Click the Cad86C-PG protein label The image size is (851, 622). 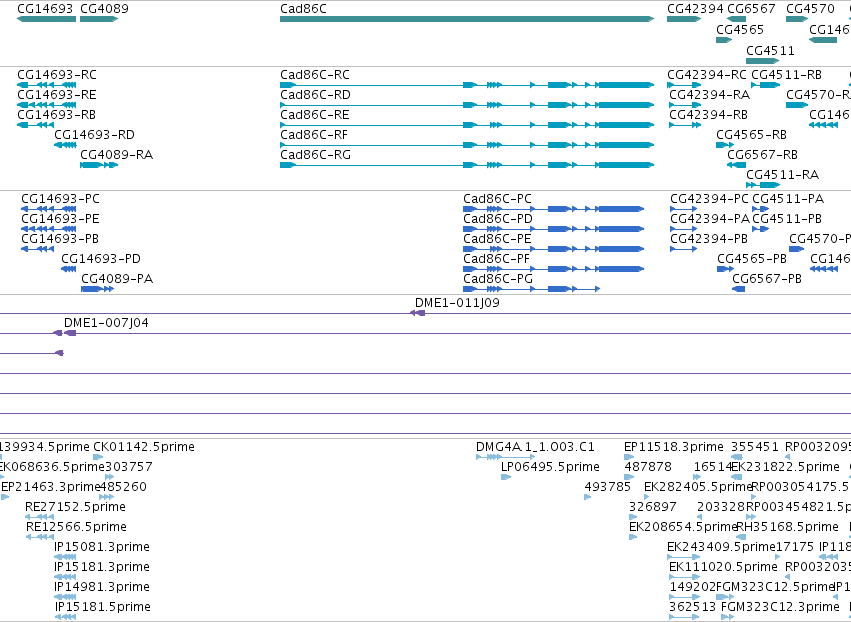click(498, 279)
